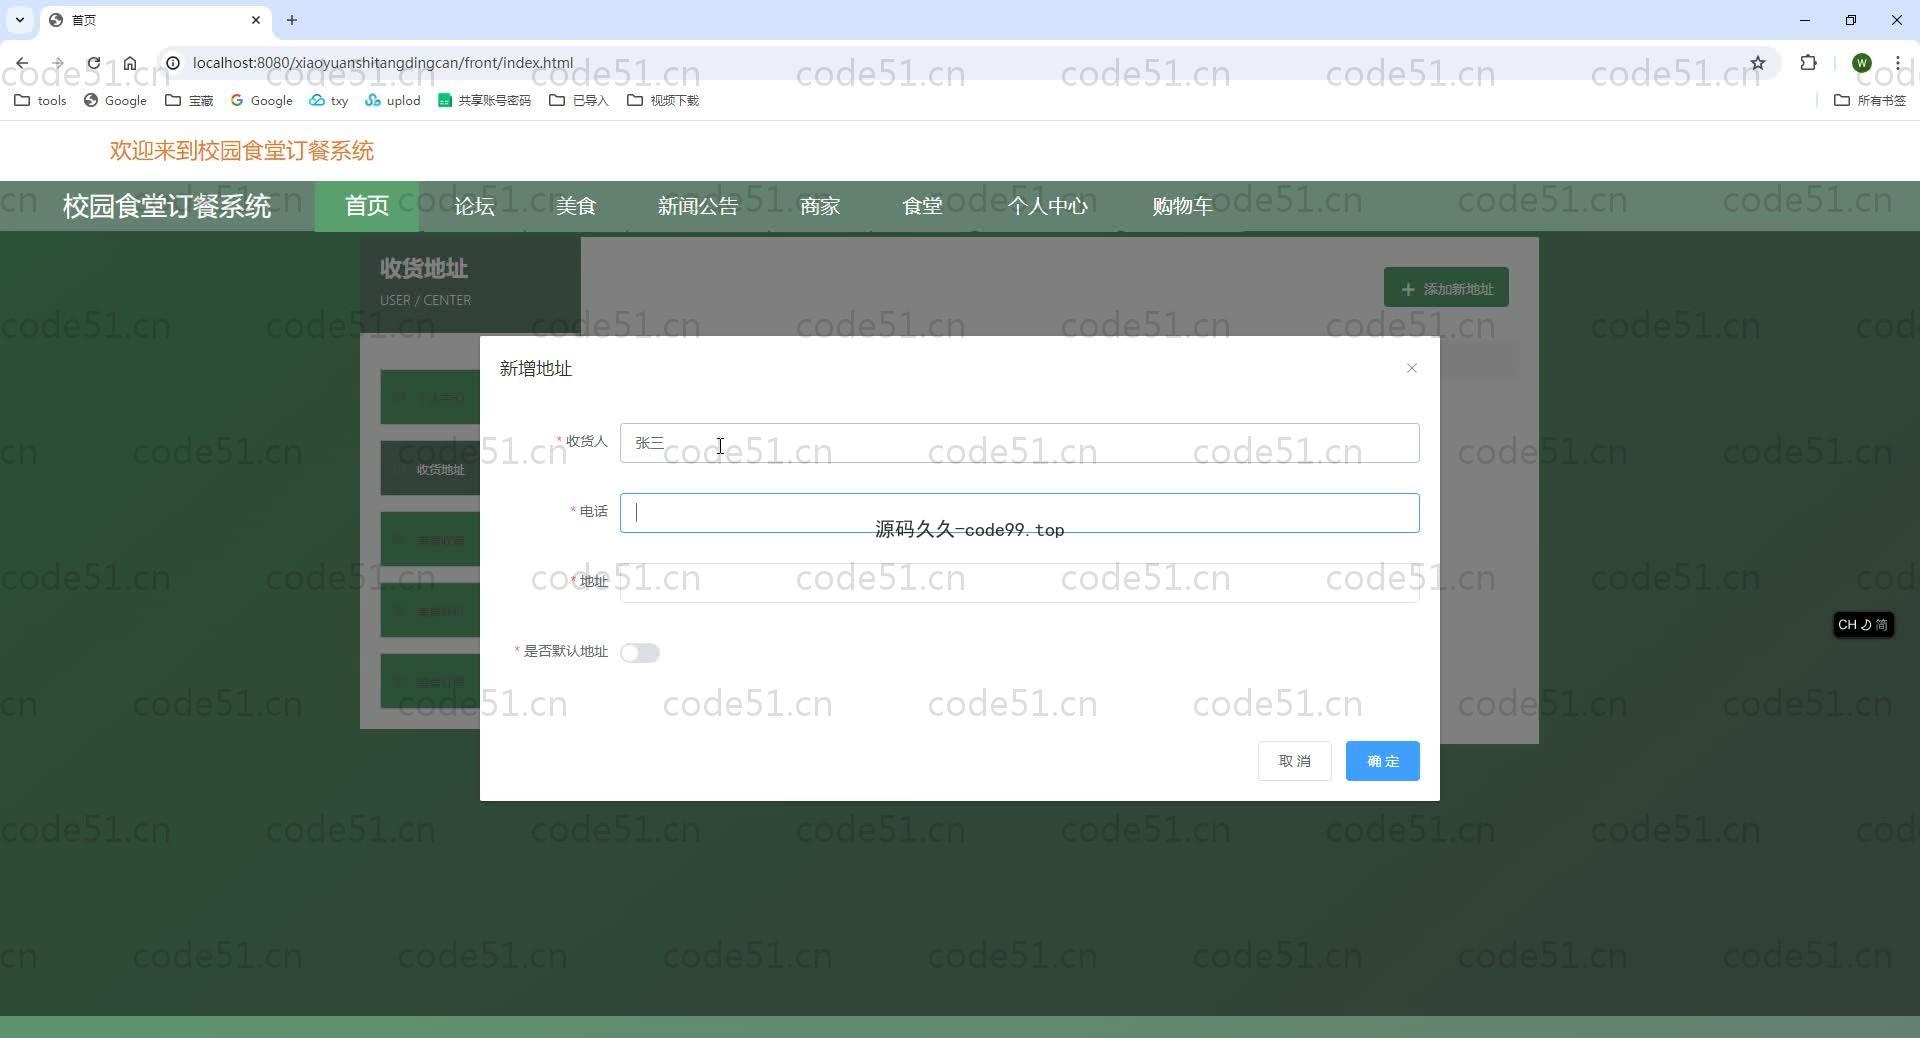This screenshot has width=1920, height=1038.
Task: Click the browser back arrow
Action: coord(22,63)
